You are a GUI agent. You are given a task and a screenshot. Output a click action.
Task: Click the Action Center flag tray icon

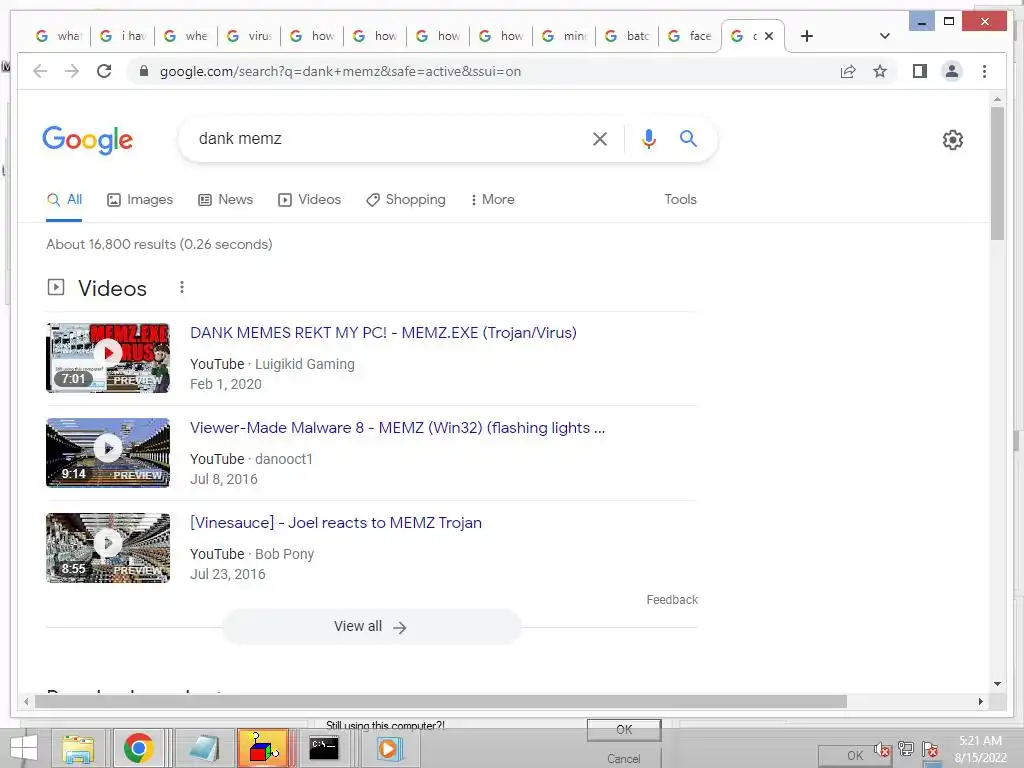pyautogui.click(x=930, y=749)
